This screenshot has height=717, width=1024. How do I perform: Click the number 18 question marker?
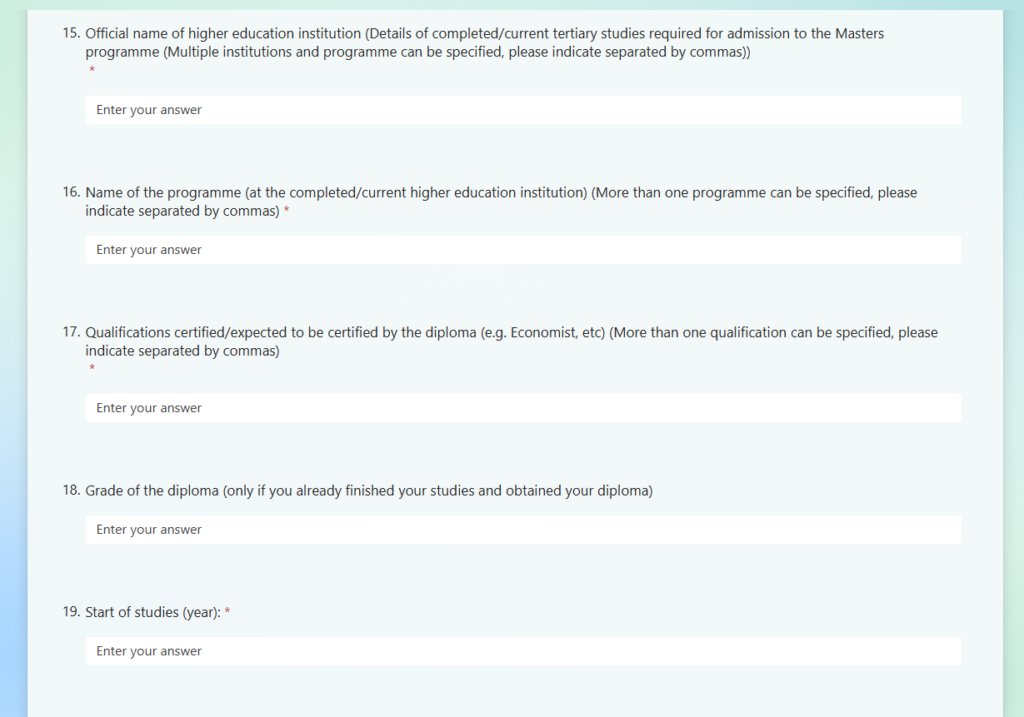tap(71, 490)
